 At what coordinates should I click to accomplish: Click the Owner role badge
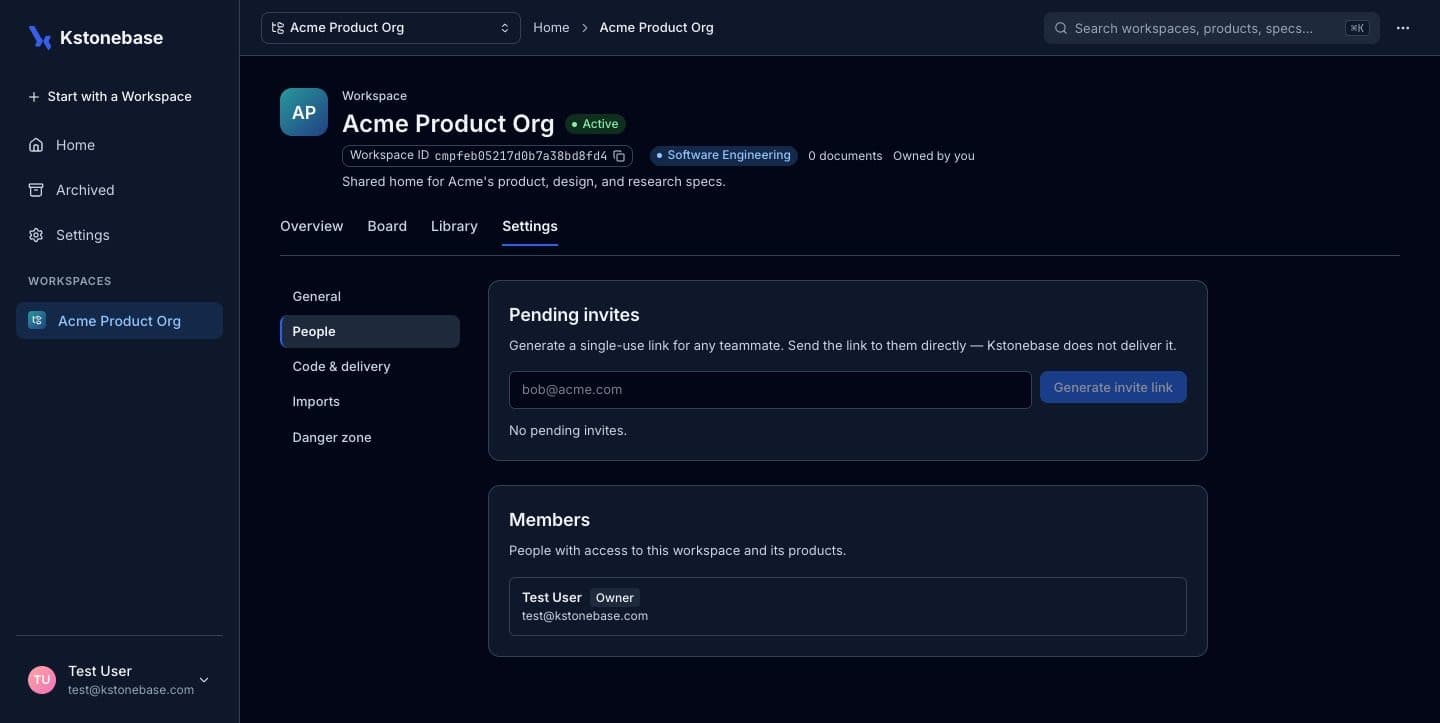pyautogui.click(x=615, y=598)
